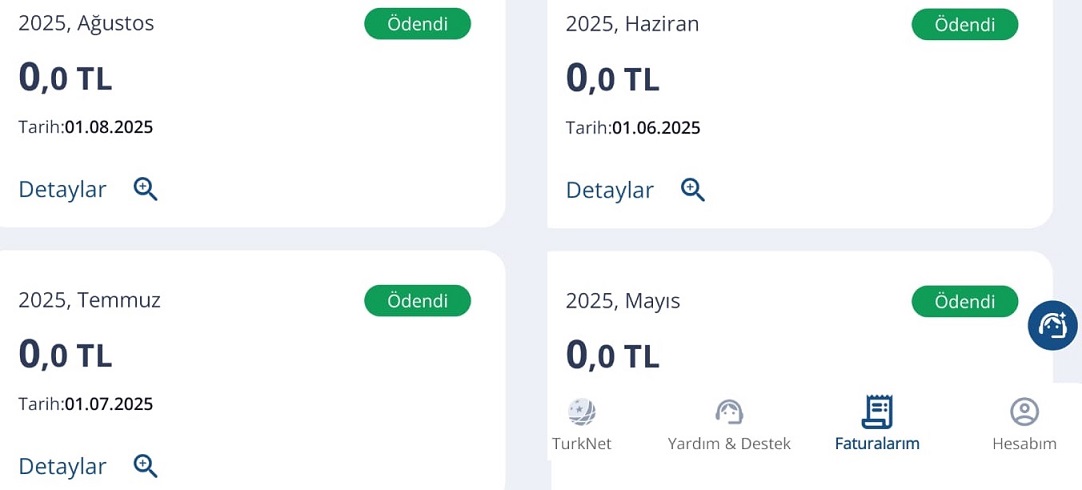Image resolution: width=1082 pixels, height=490 pixels.
Task: Select the 2025, Mayıs invoice card
Action: [x=800, y=317]
